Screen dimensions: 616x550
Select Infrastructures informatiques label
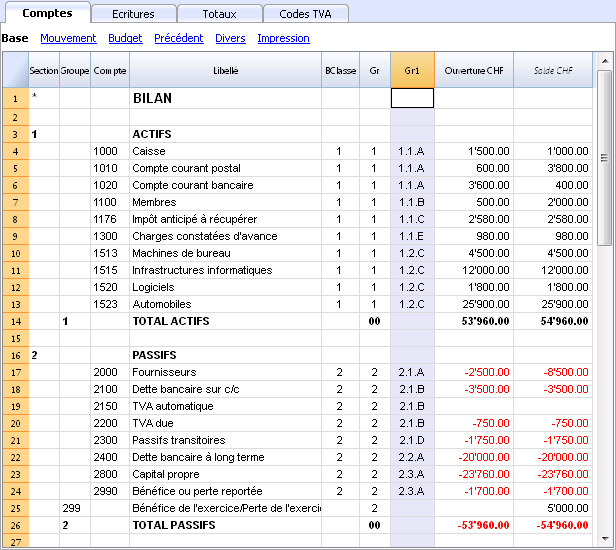point(202,270)
